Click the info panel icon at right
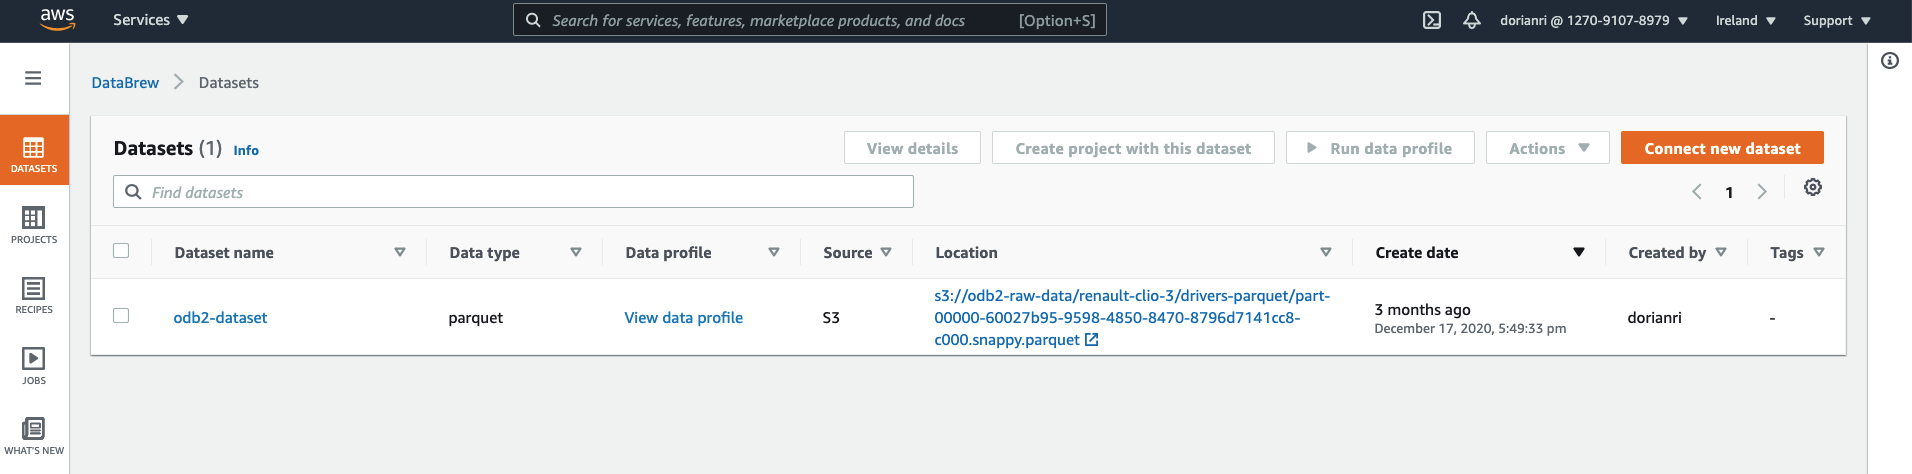This screenshot has height=474, width=1912. tap(1889, 61)
